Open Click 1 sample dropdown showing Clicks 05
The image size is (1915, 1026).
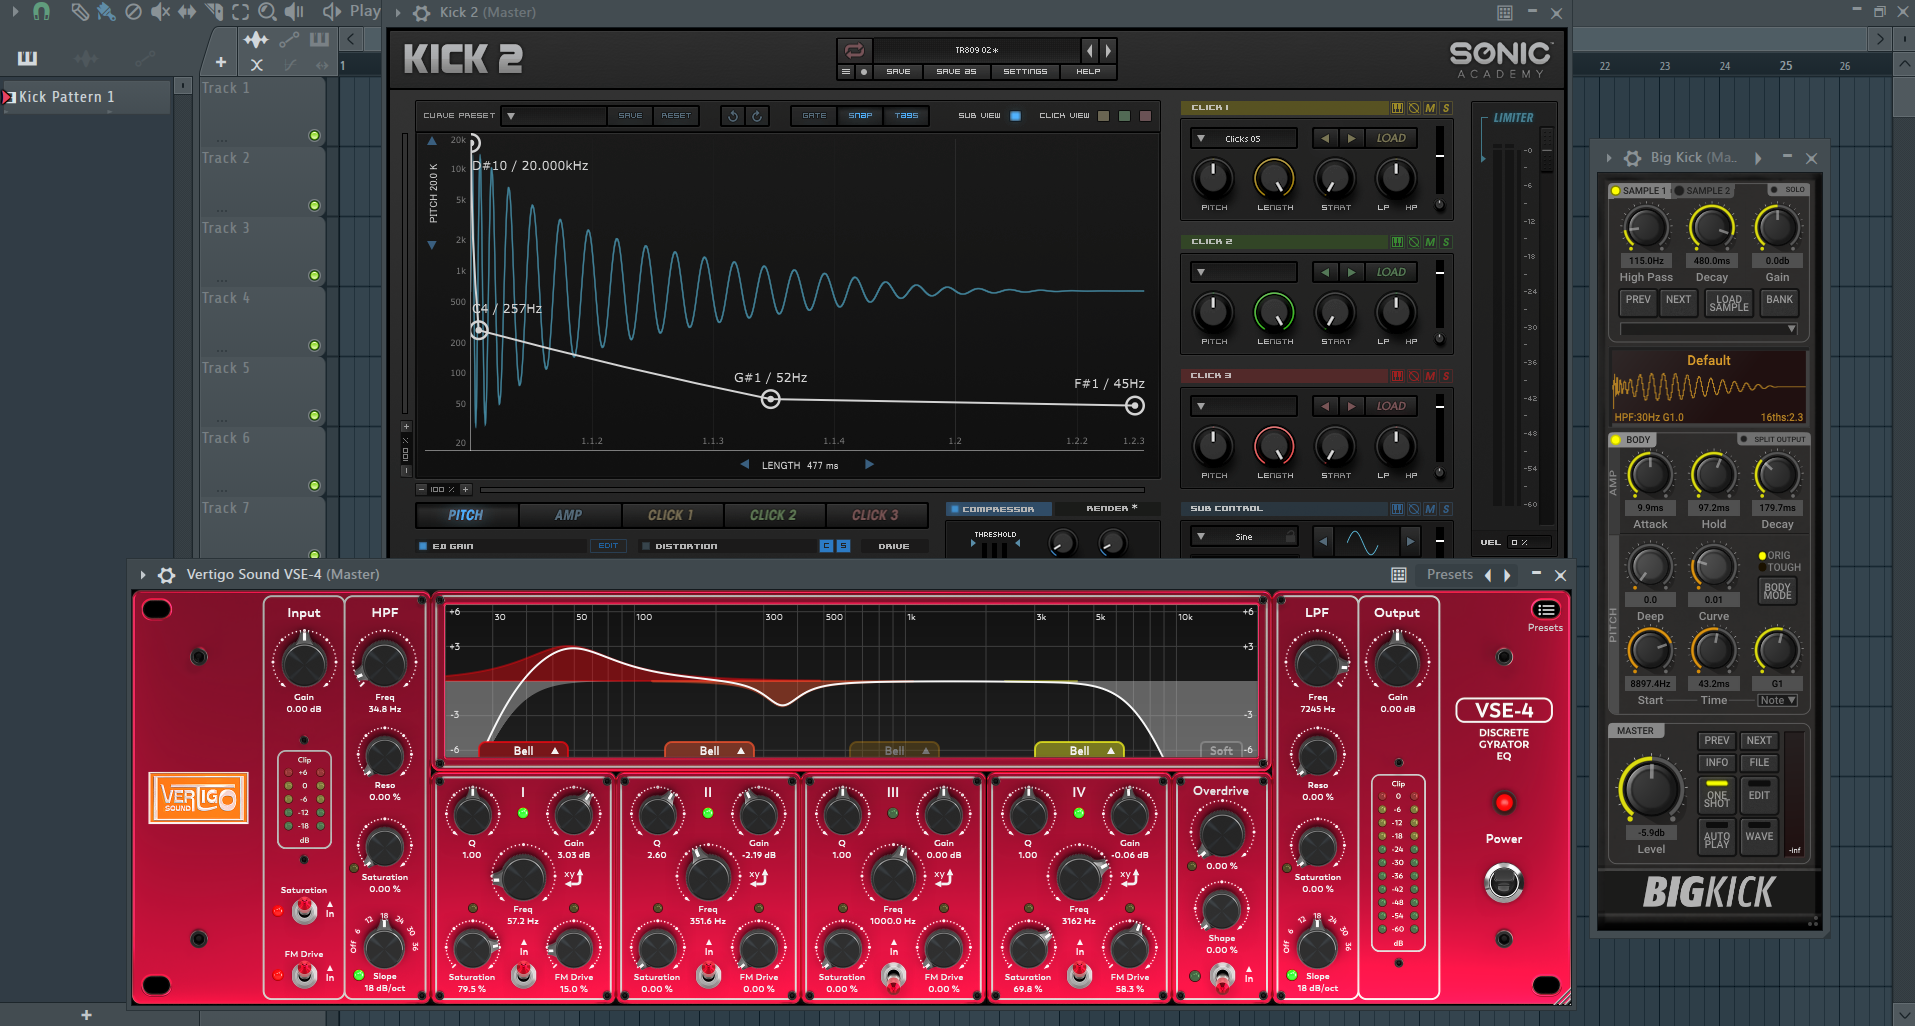point(1243,139)
